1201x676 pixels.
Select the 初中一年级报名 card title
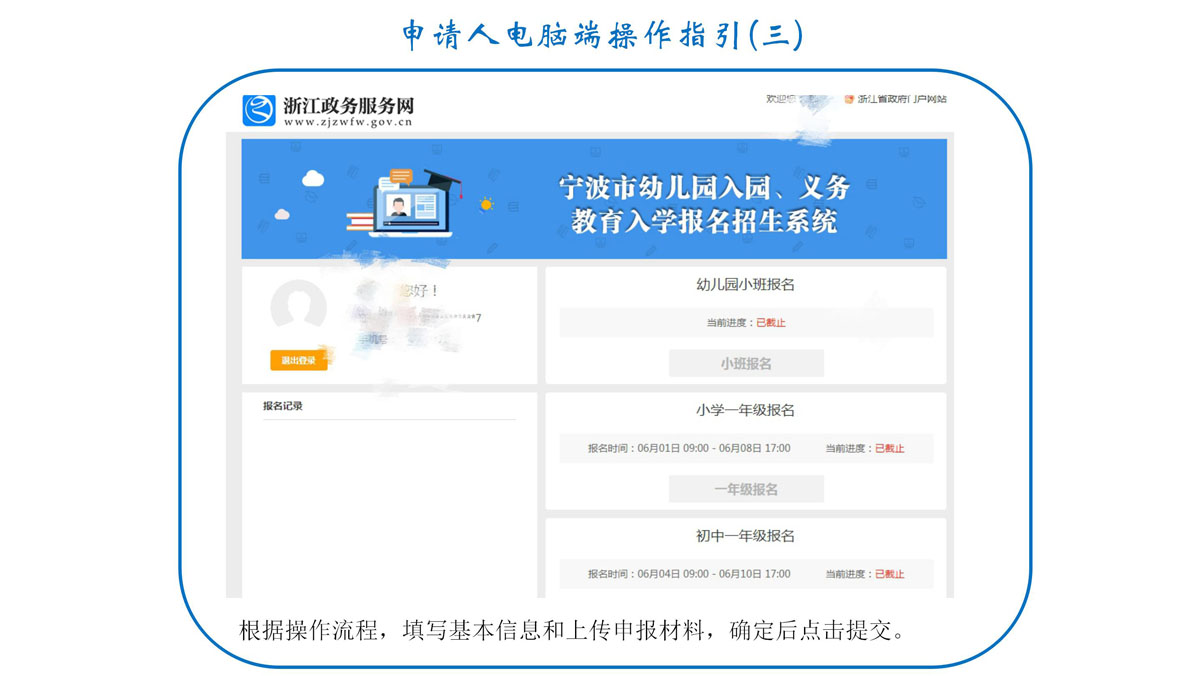[x=745, y=537]
